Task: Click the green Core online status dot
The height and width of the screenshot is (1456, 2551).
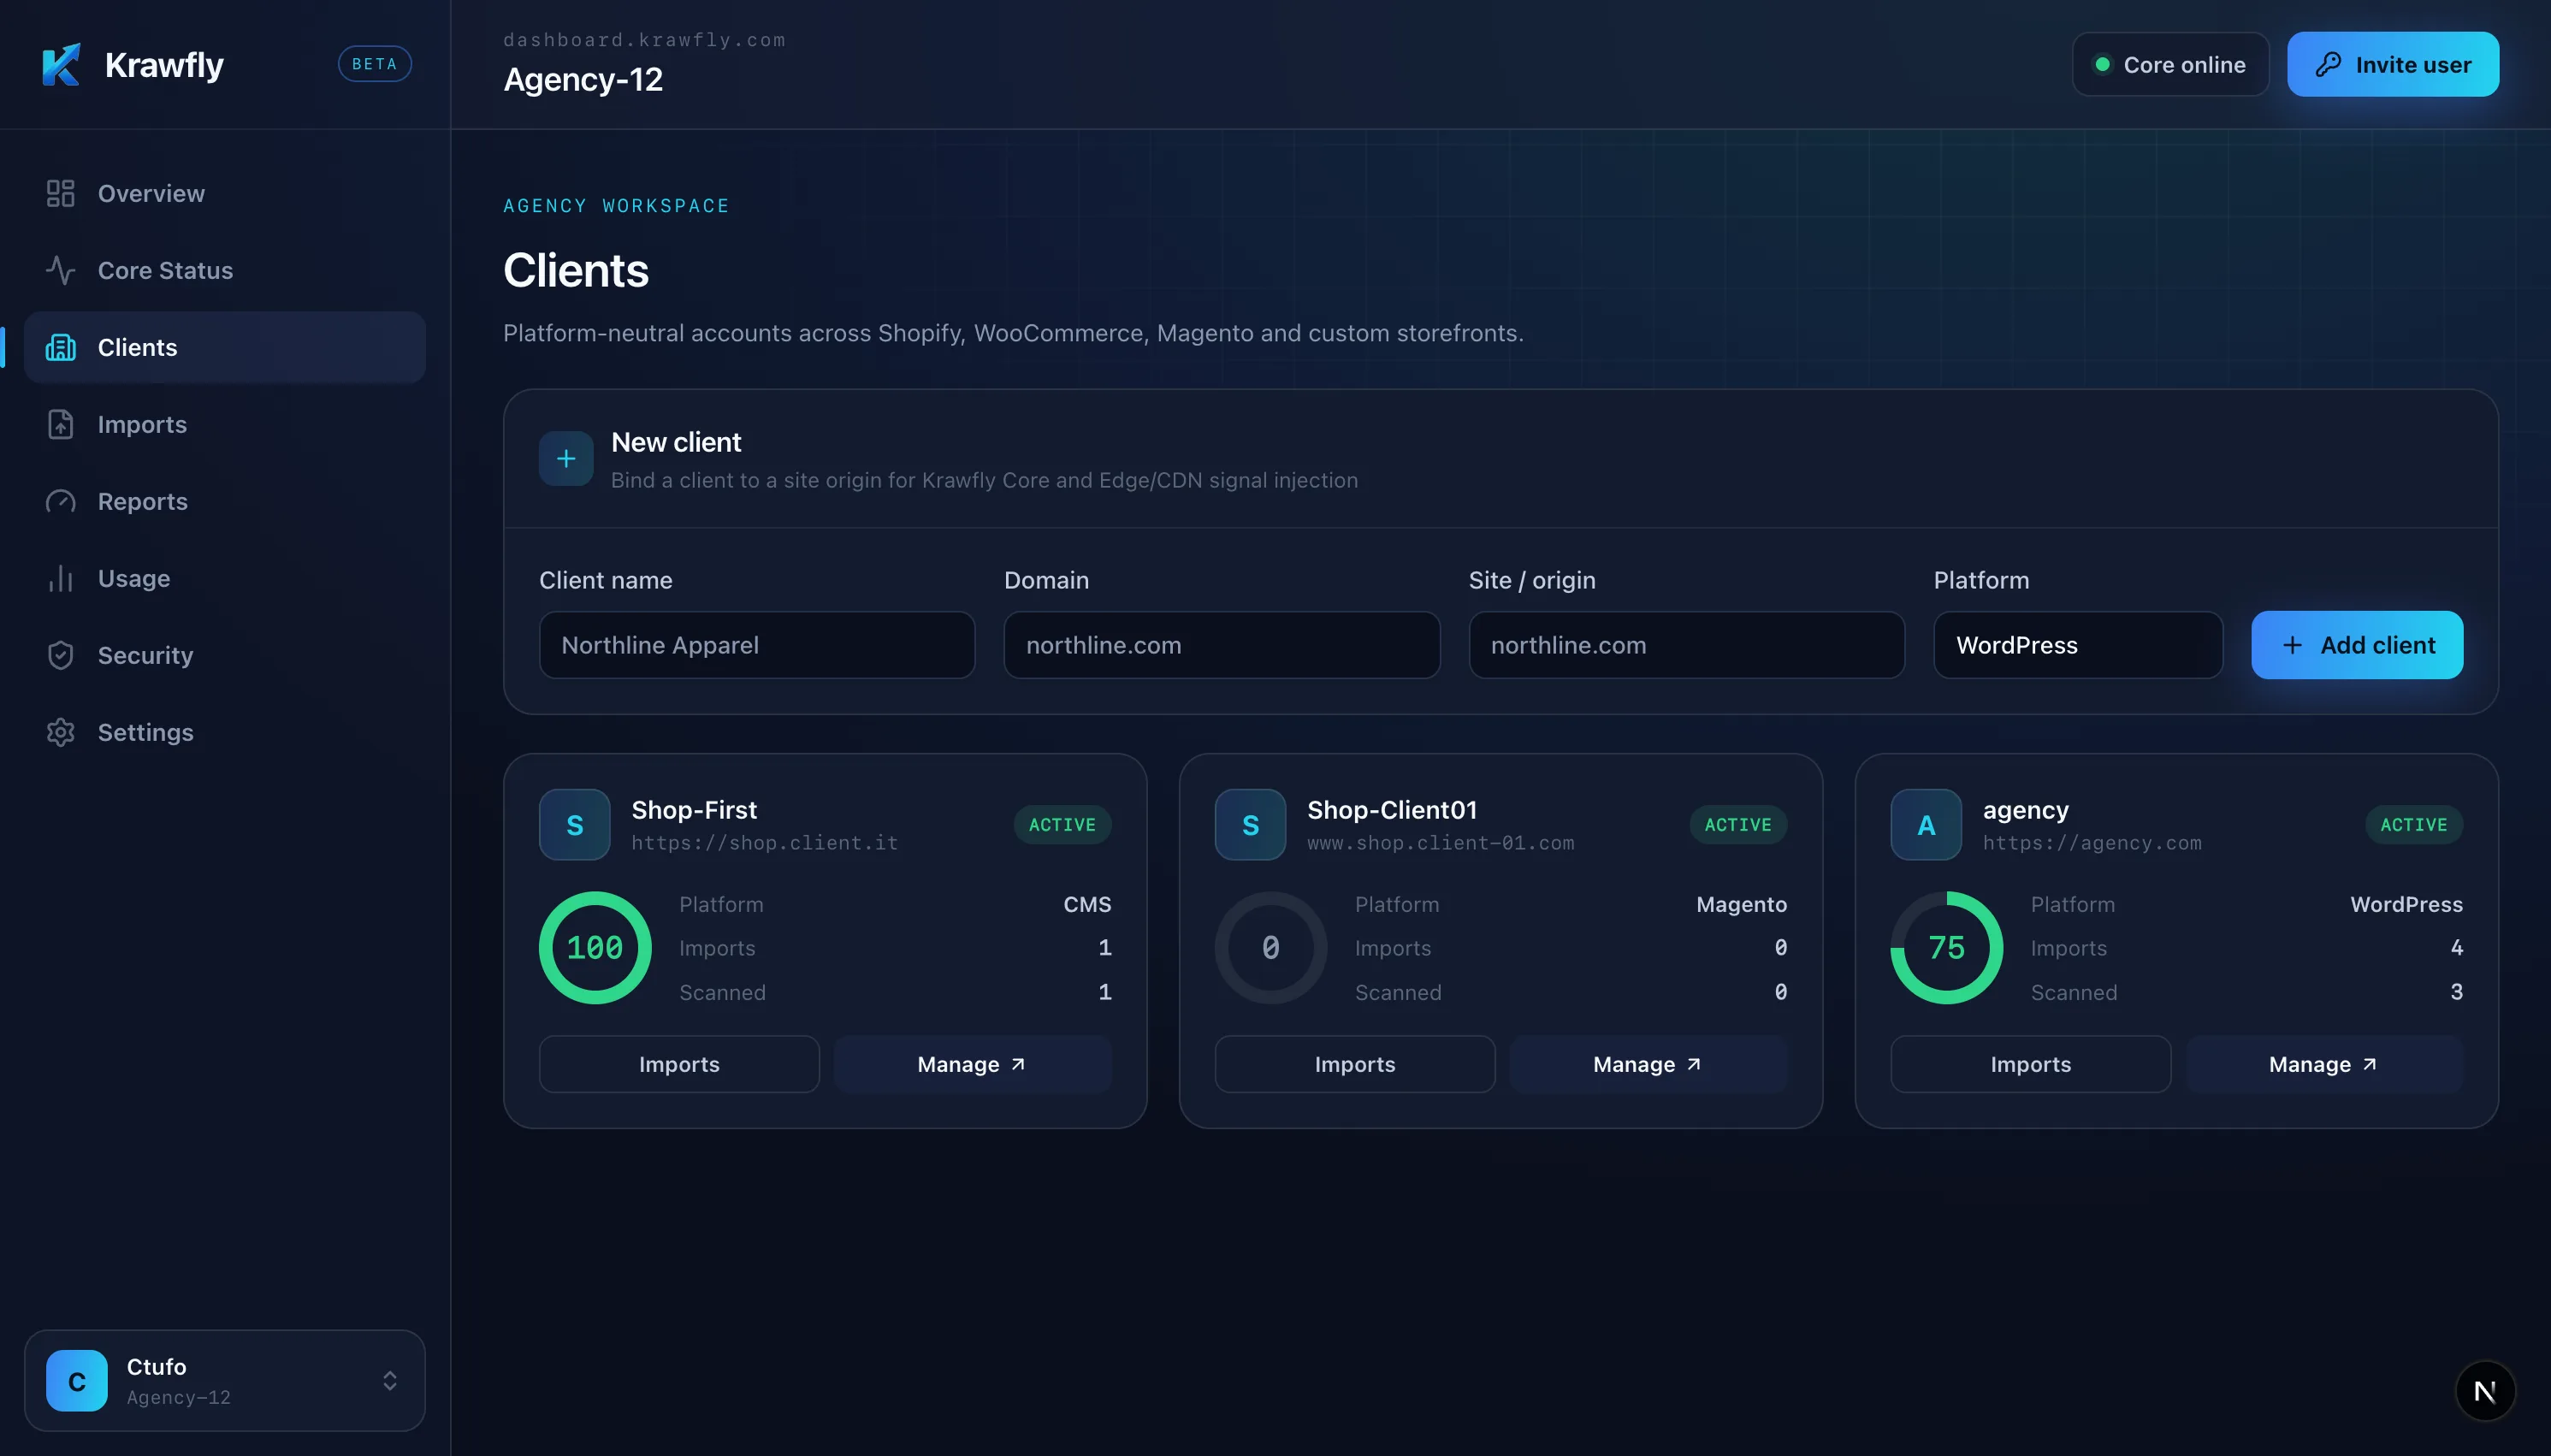Action: click(x=2102, y=64)
